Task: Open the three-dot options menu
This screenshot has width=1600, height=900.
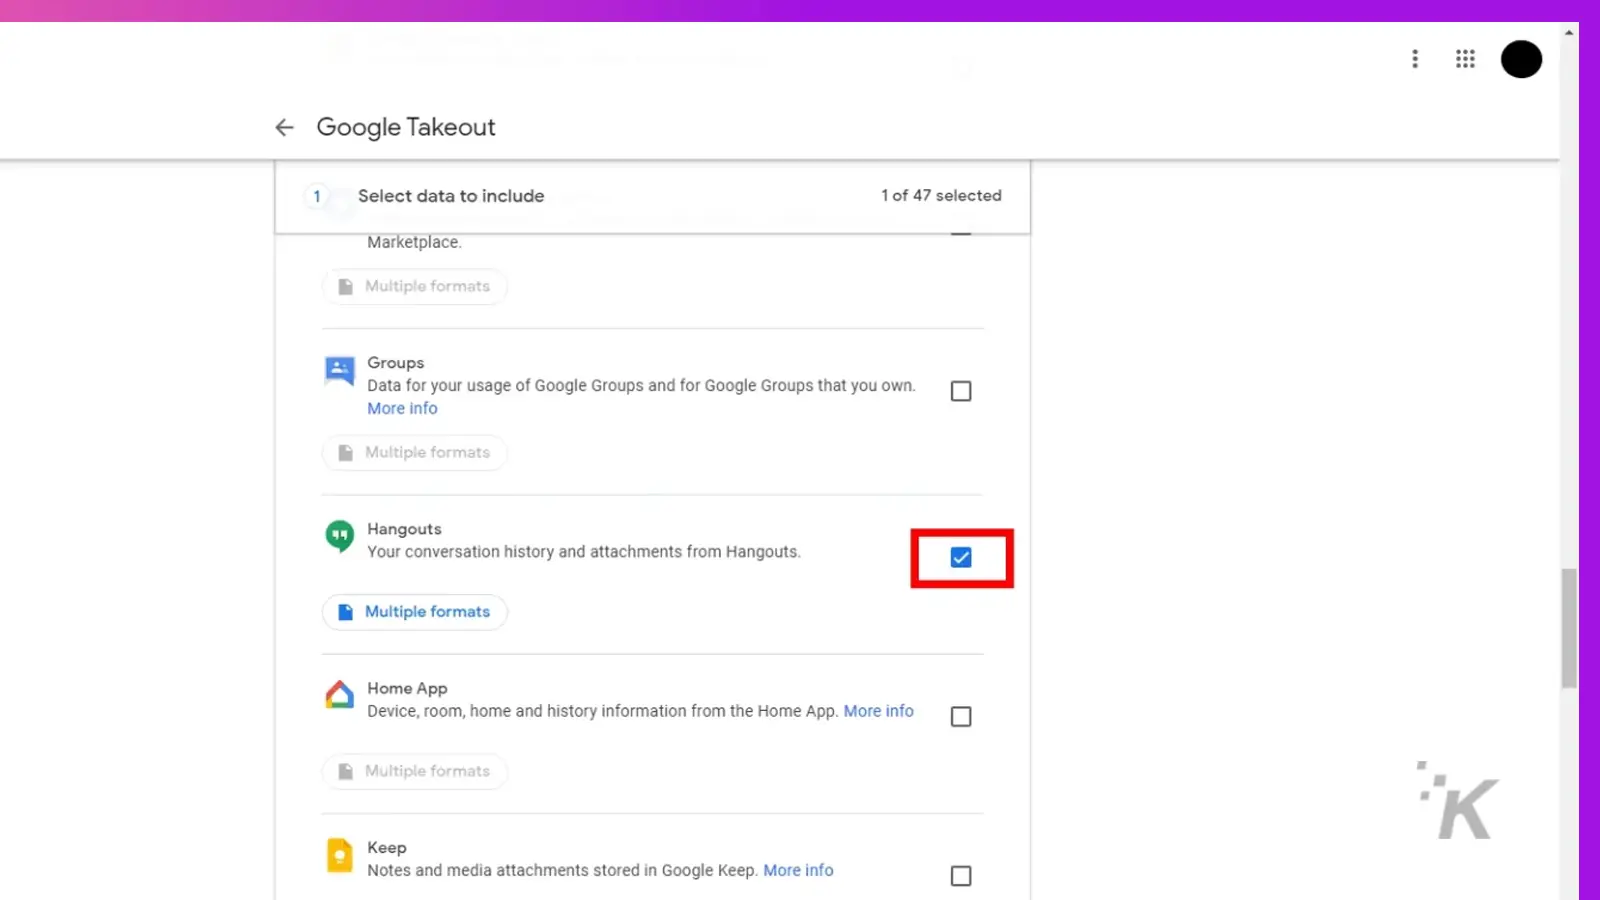Action: (x=1414, y=59)
